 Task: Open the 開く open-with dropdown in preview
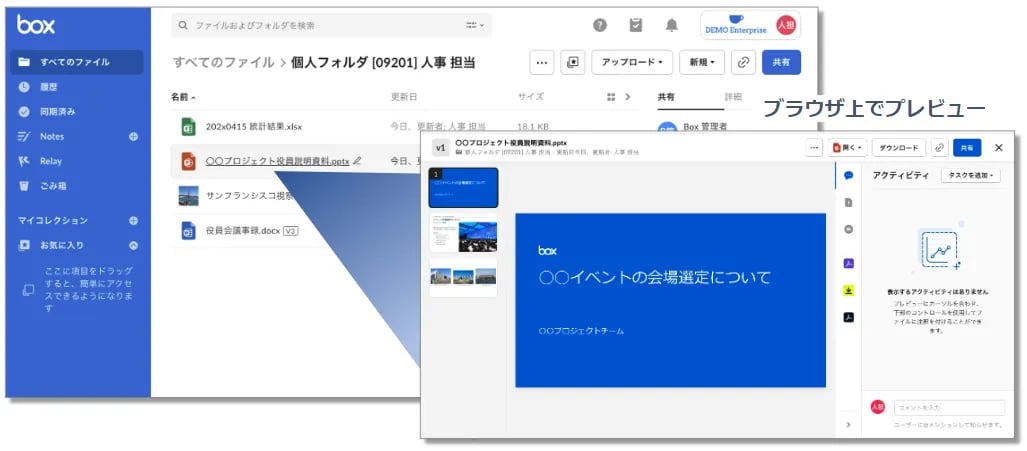[x=848, y=148]
